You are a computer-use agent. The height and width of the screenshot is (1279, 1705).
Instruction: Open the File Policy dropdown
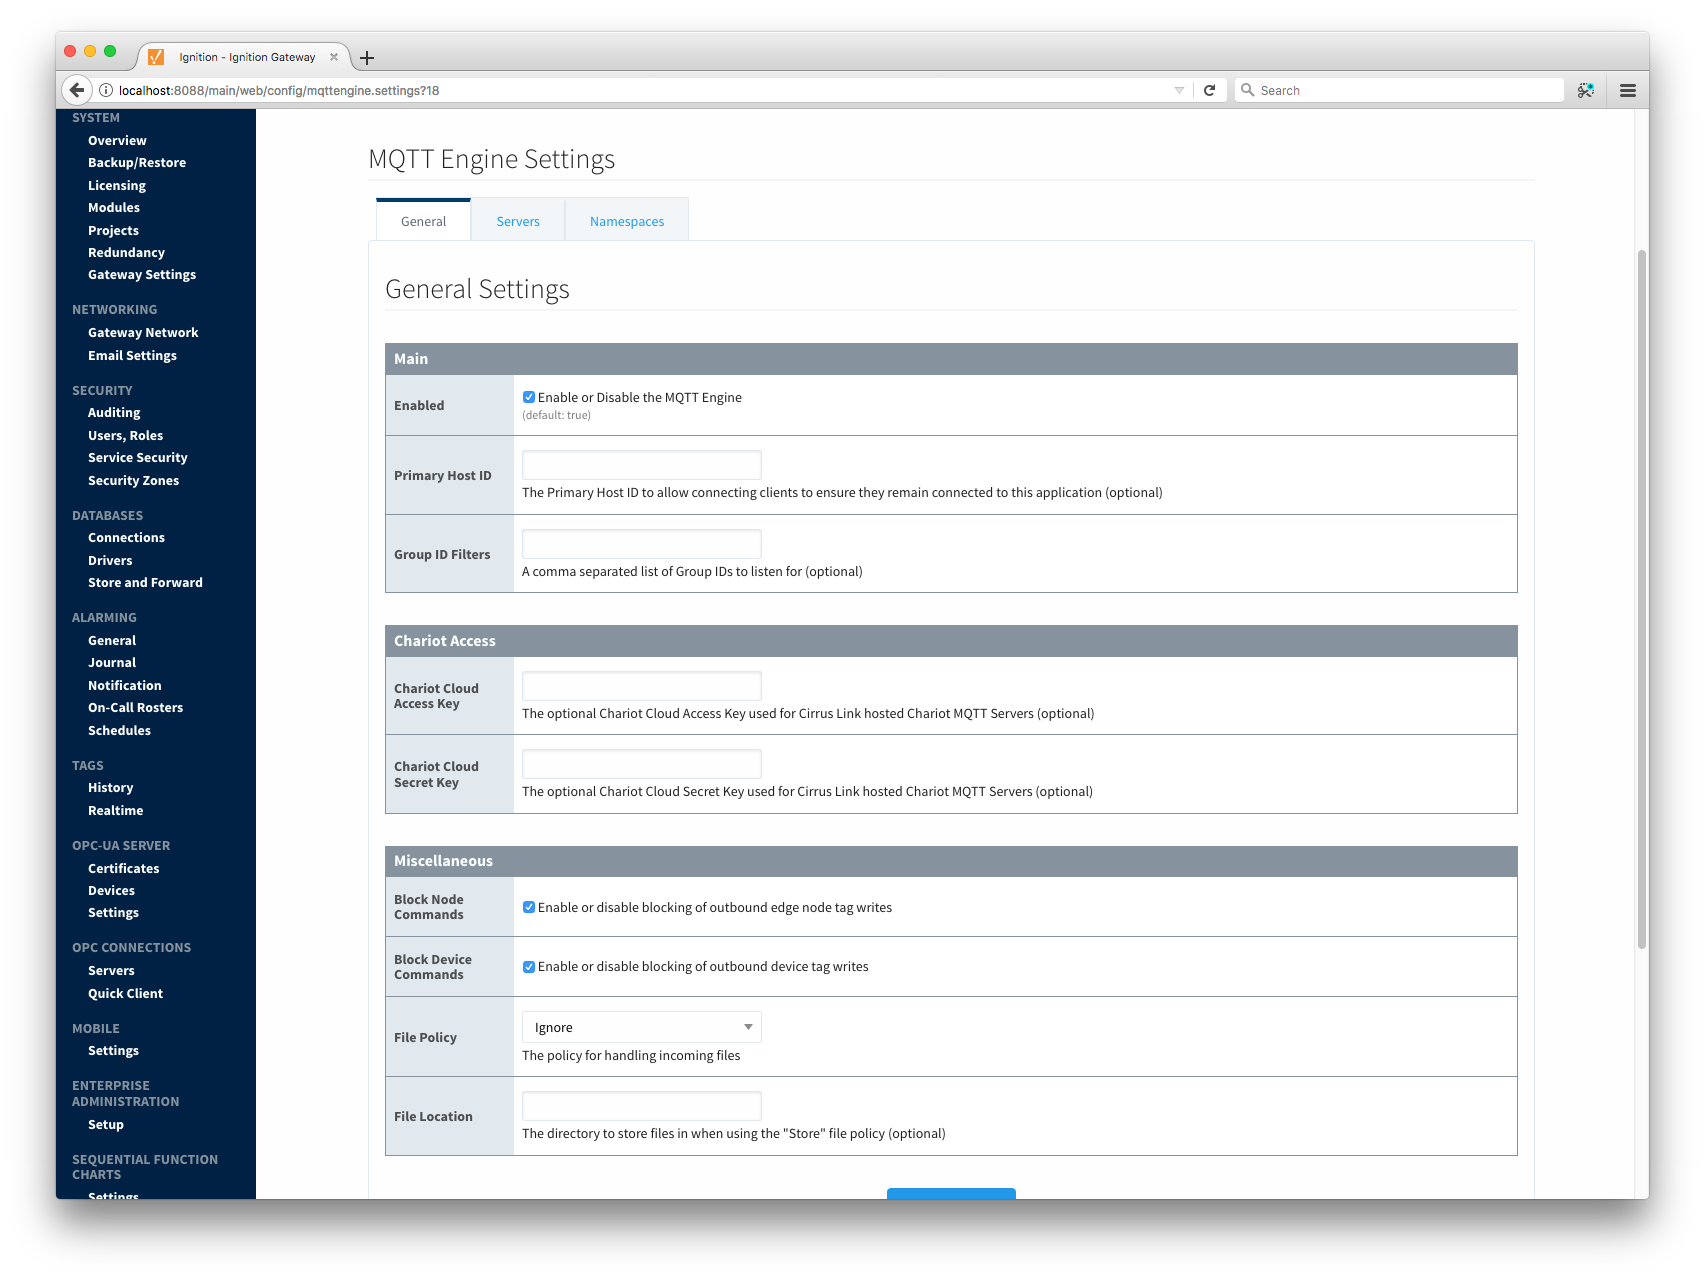tap(642, 1027)
